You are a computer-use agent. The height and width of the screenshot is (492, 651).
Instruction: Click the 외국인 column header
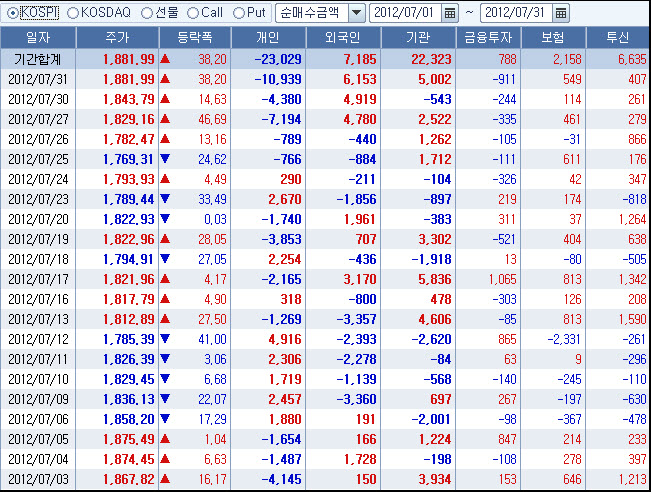tap(343, 38)
